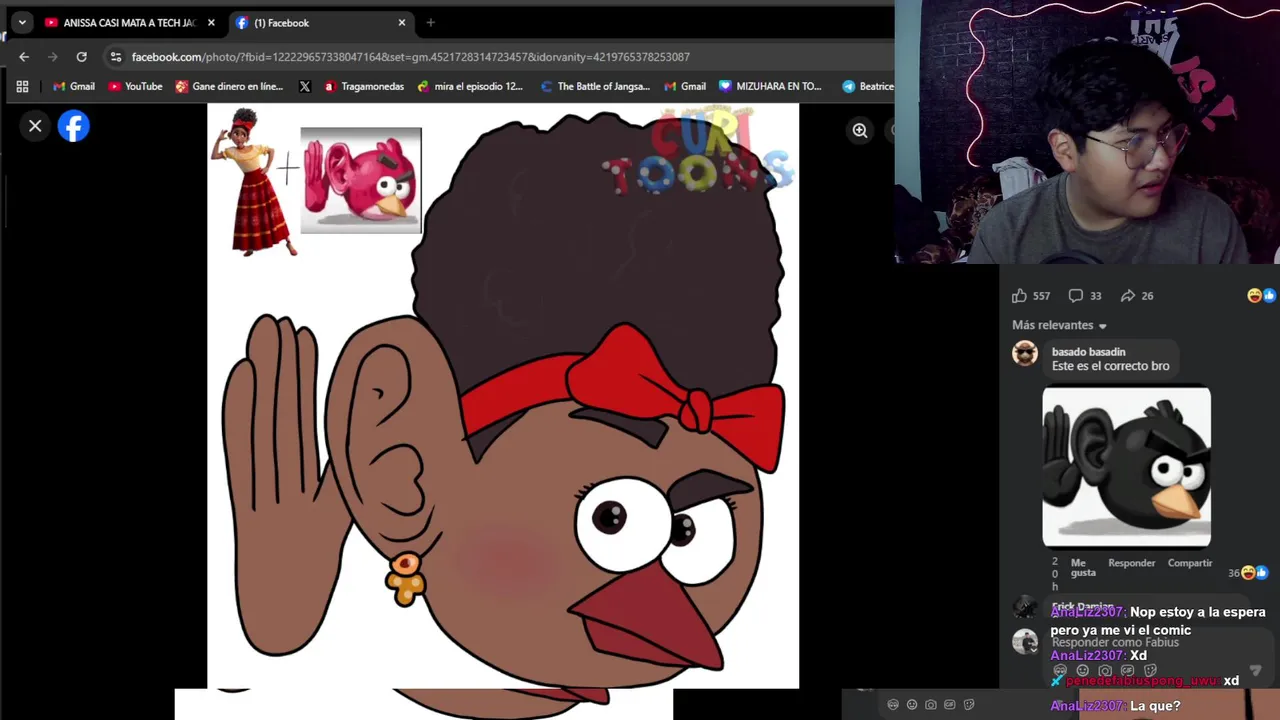Viewport: 1280px width, 720px height.
Task: Click Compartir on basado's comment
Action: 1190,563
